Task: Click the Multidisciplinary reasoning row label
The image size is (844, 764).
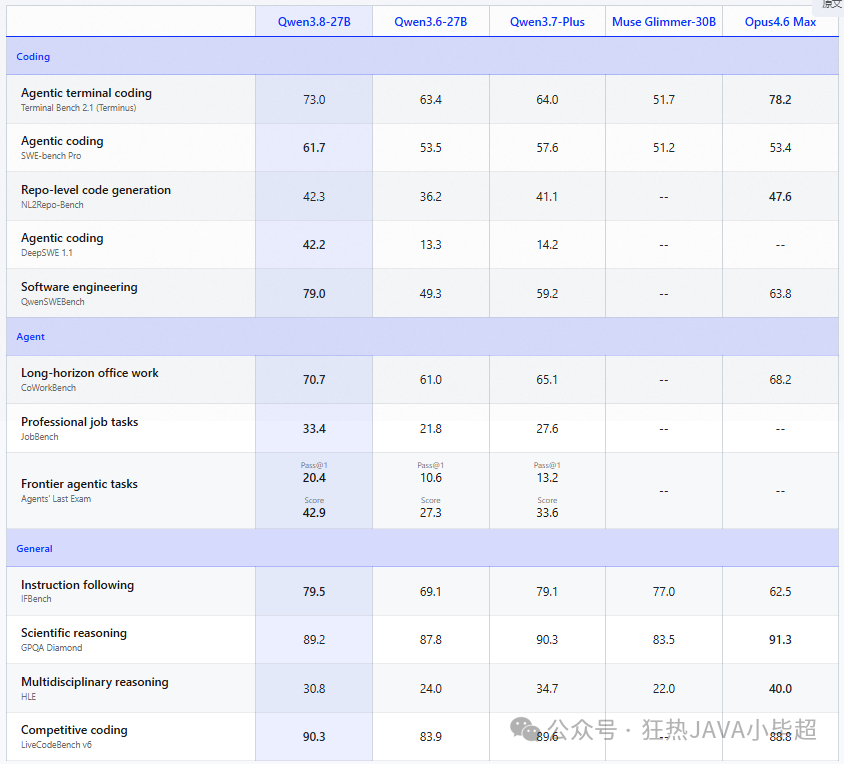Action: pyautogui.click(x=95, y=682)
